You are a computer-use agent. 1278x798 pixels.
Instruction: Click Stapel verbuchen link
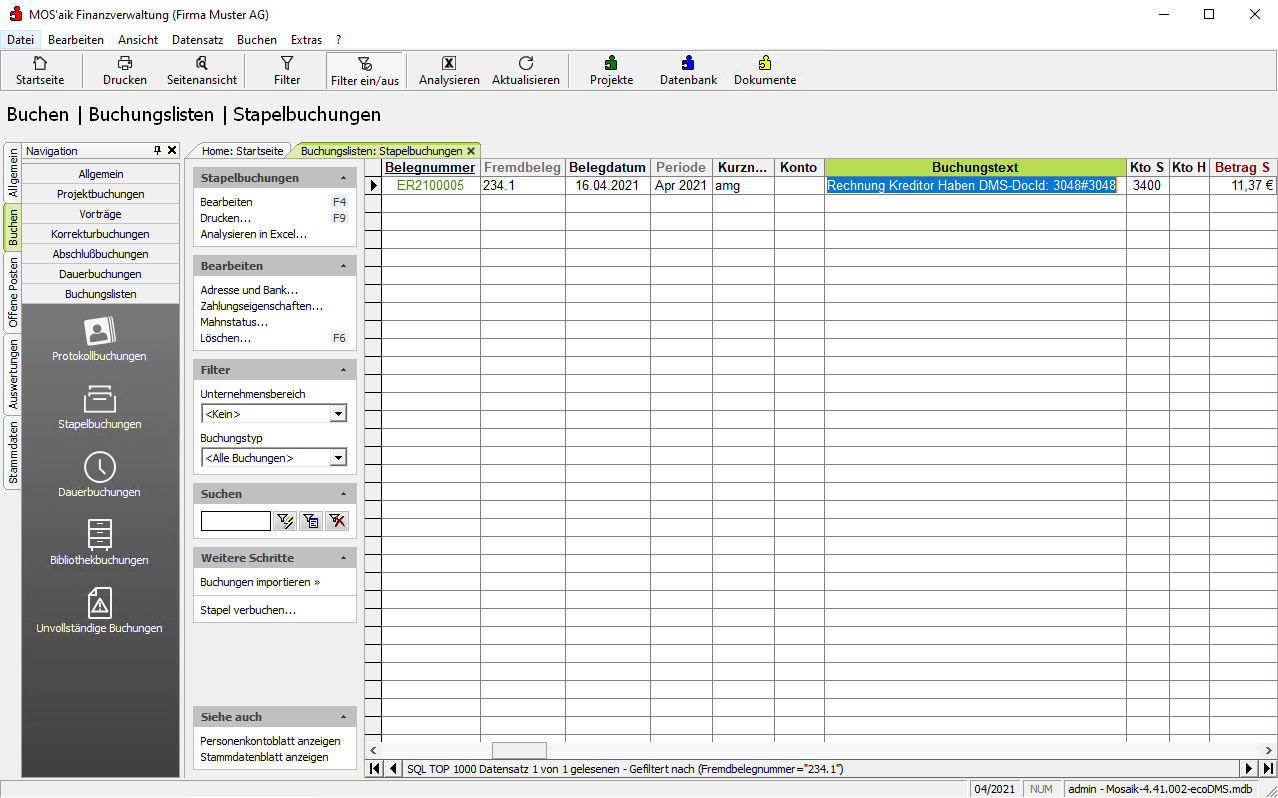click(248, 610)
